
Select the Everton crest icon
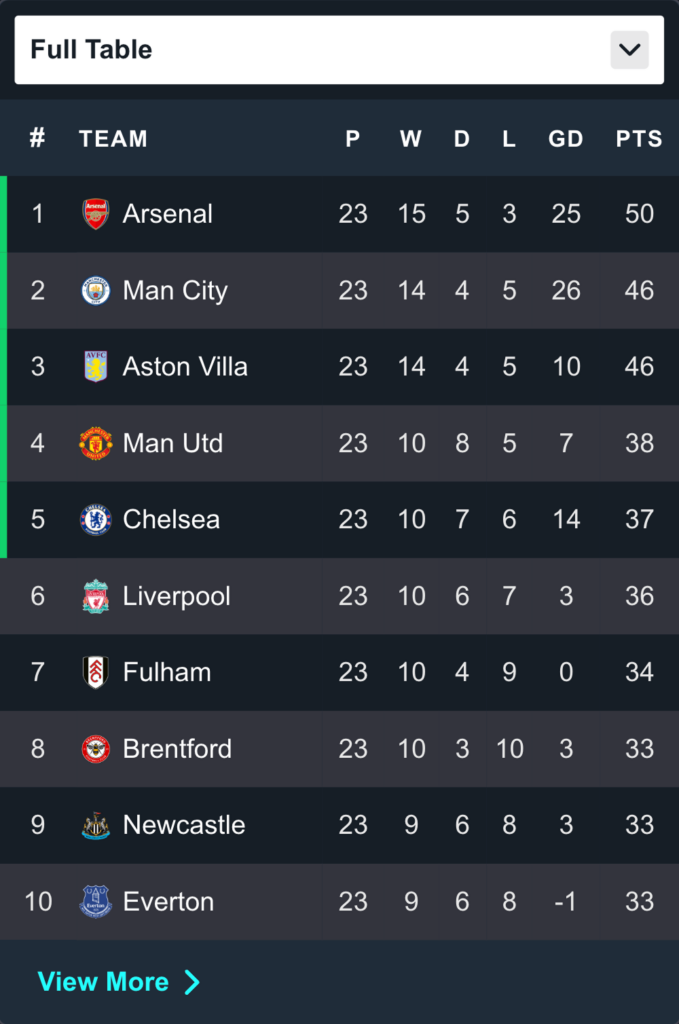tap(96, 902)
